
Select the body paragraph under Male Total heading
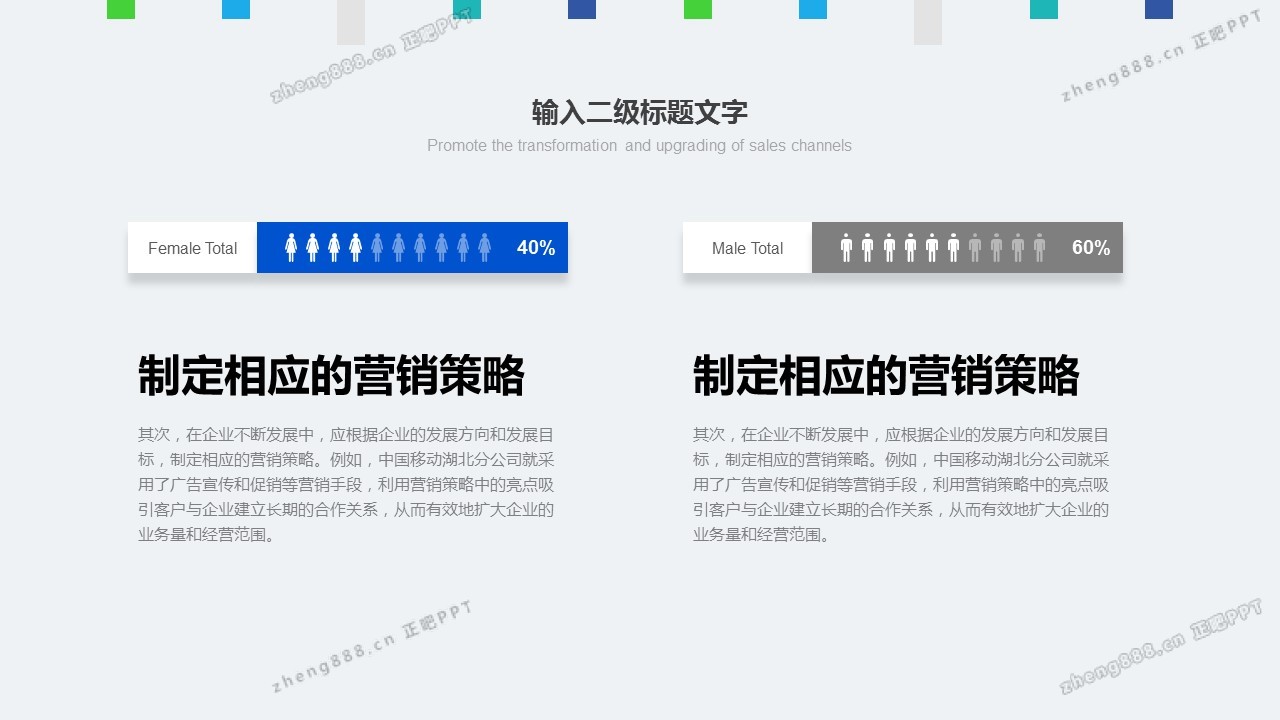point(900,485)
